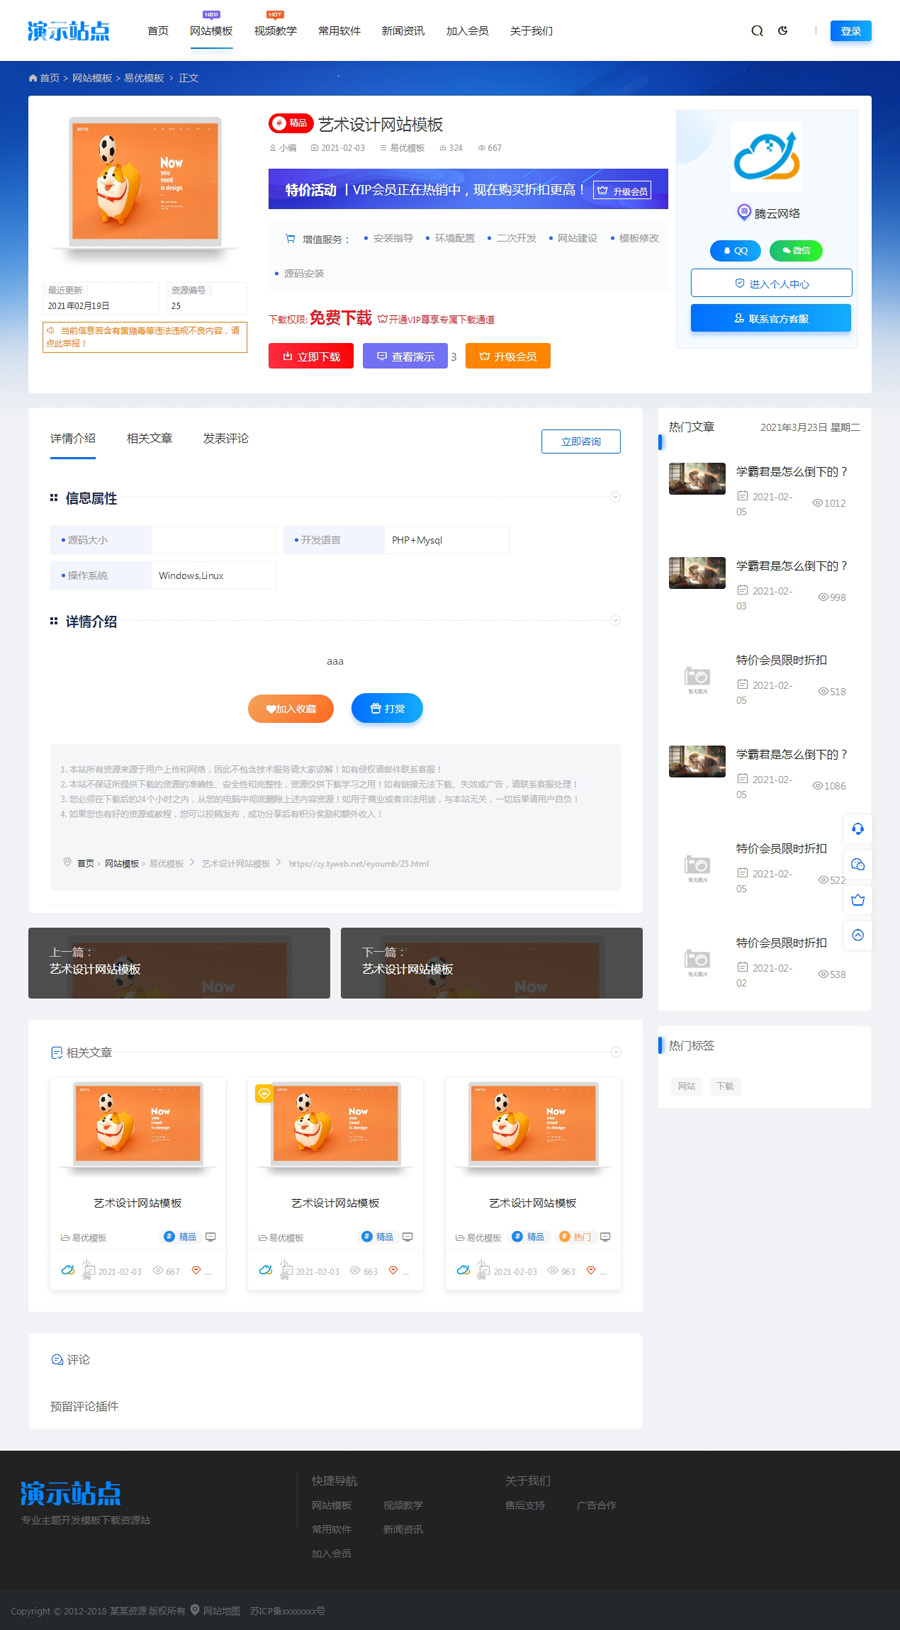
Task: Click the green 微信 contact button
Action: click(796, 251)
